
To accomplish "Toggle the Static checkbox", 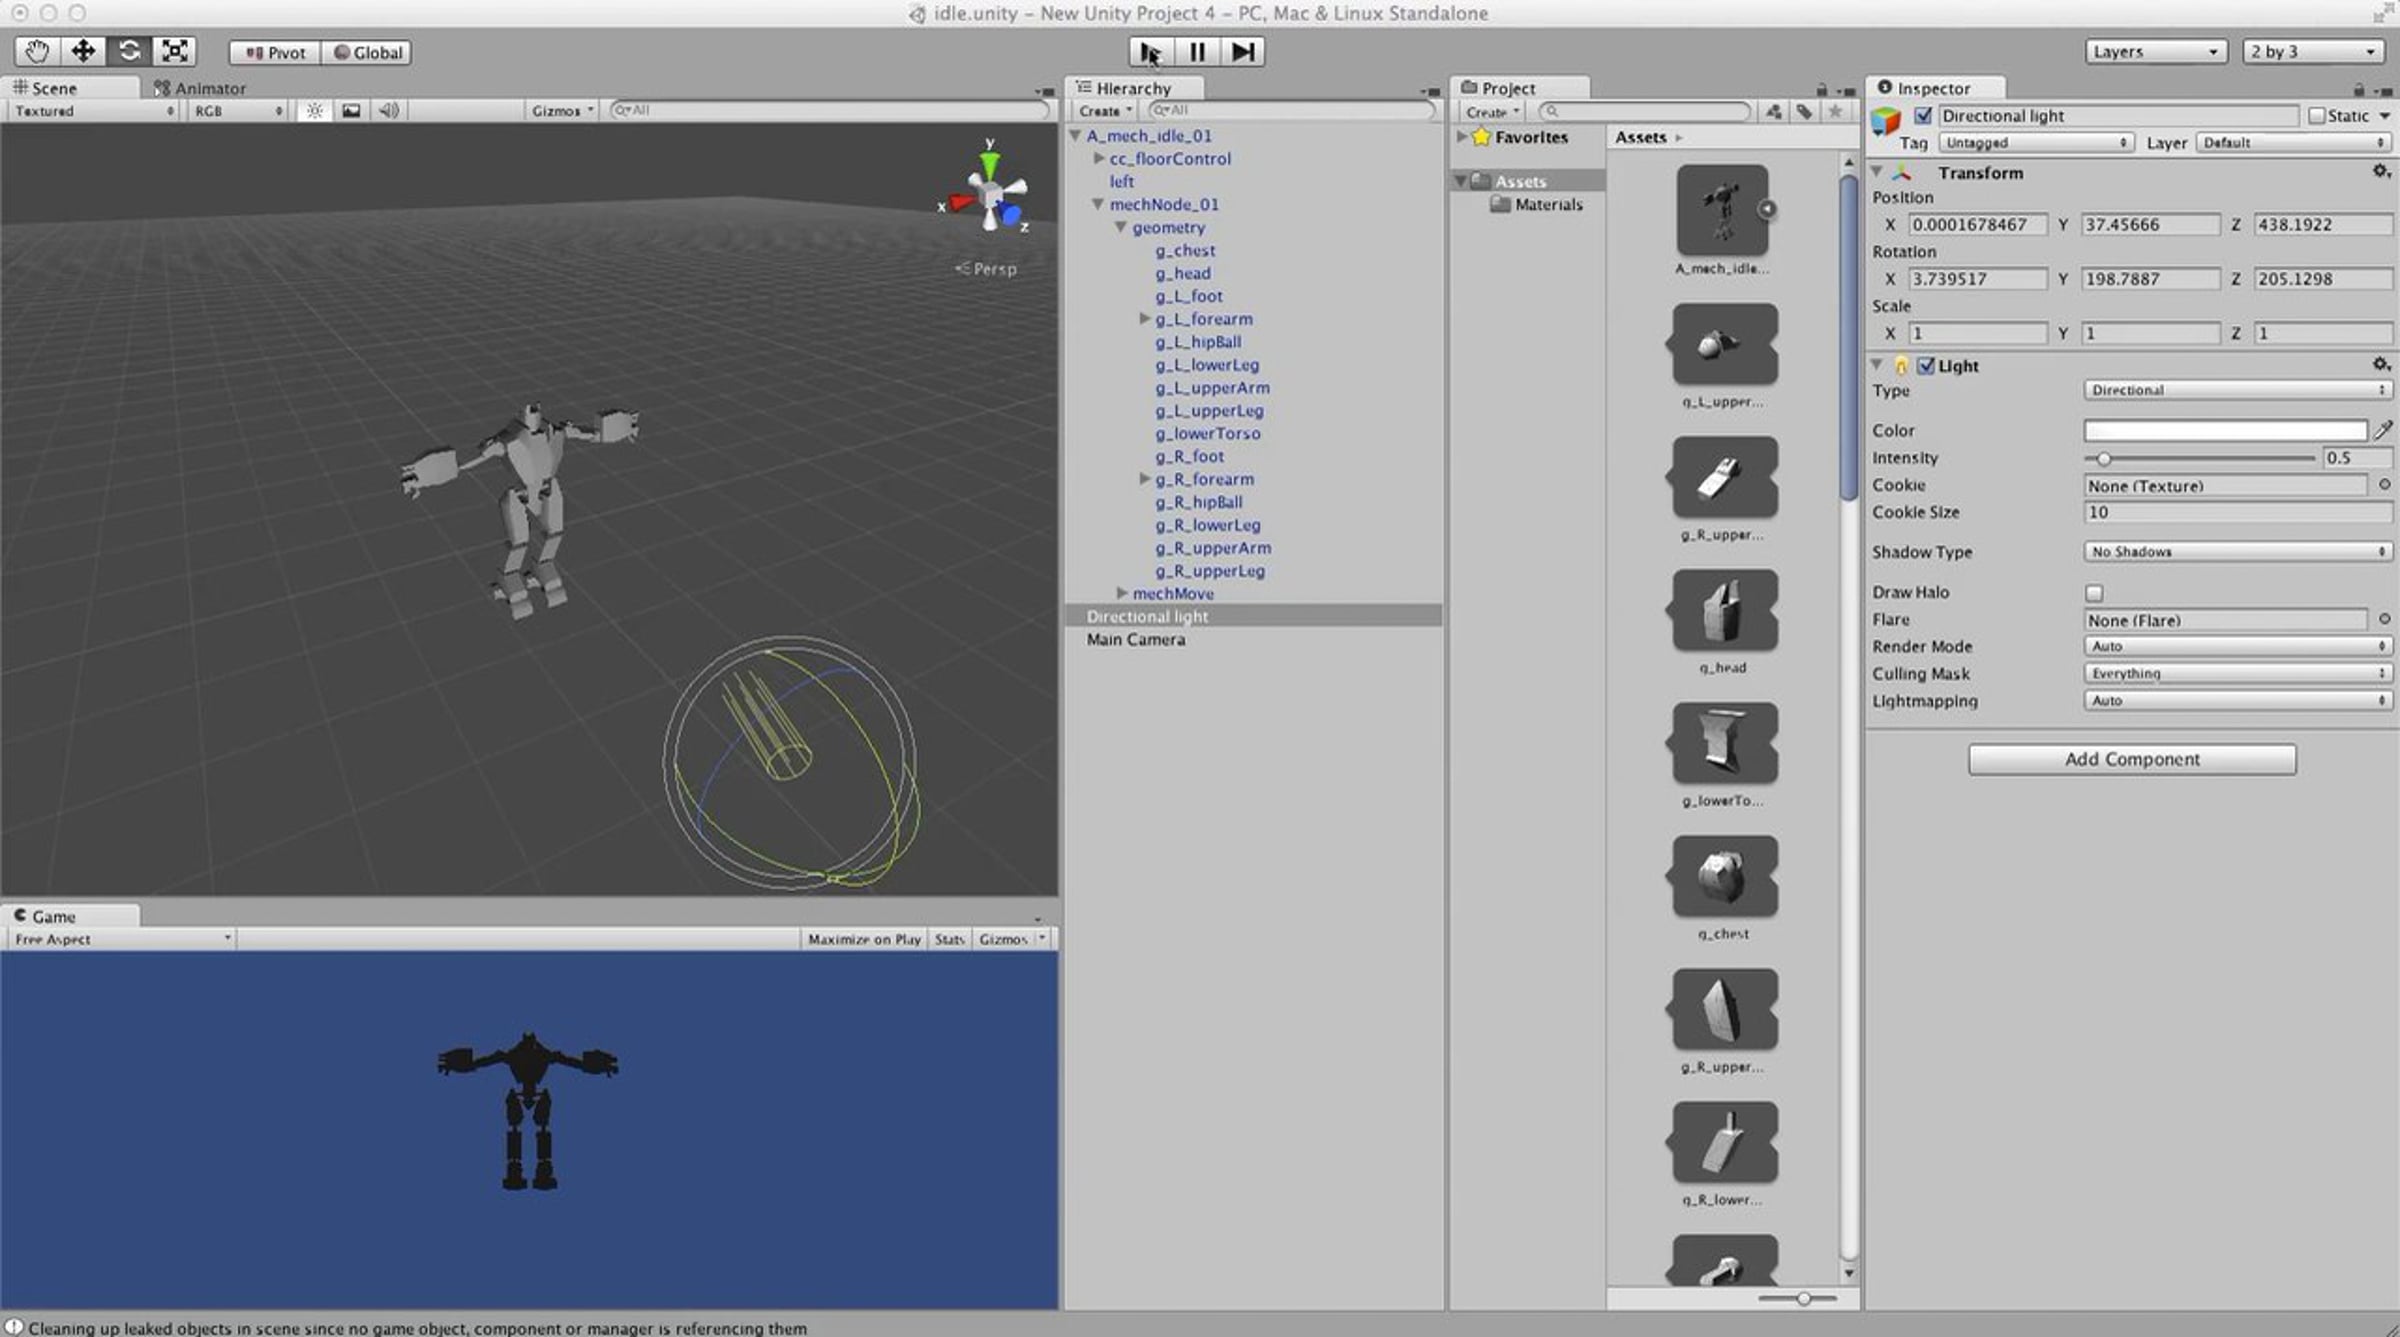I will [x=2316, y=116].
